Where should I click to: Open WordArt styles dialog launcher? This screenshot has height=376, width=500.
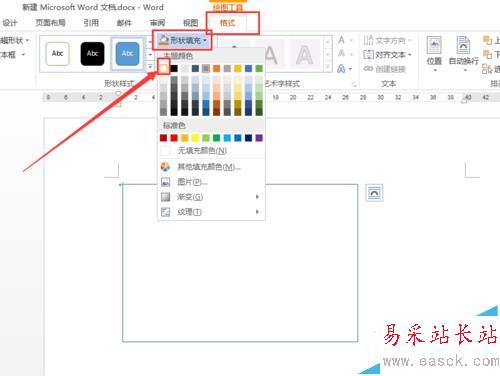click(354, 85)
